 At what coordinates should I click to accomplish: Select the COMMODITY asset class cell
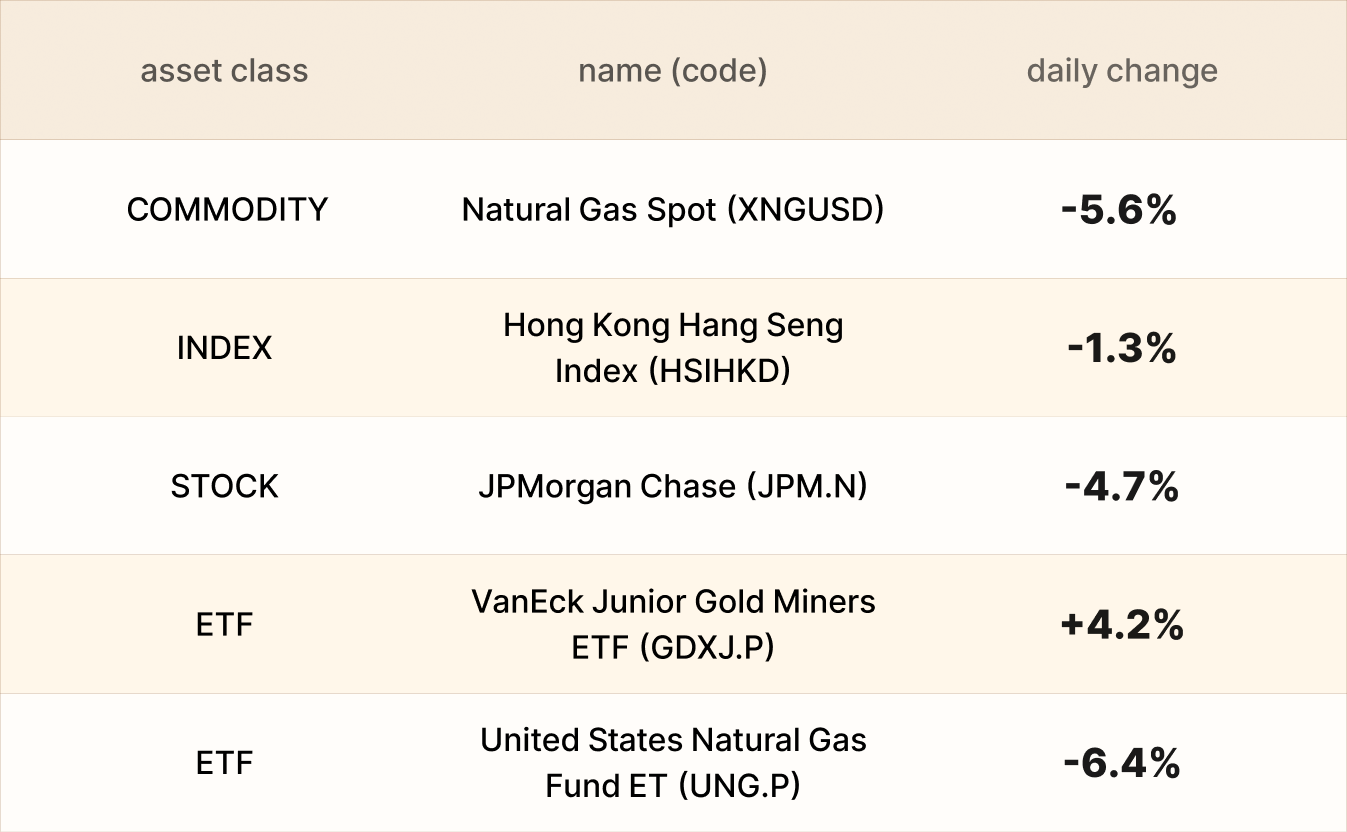[x=227, y=209]
